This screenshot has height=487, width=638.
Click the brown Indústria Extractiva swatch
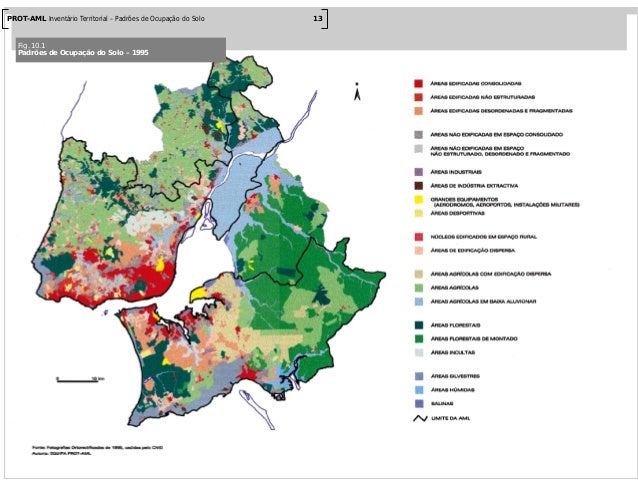[x=418, y=186]
